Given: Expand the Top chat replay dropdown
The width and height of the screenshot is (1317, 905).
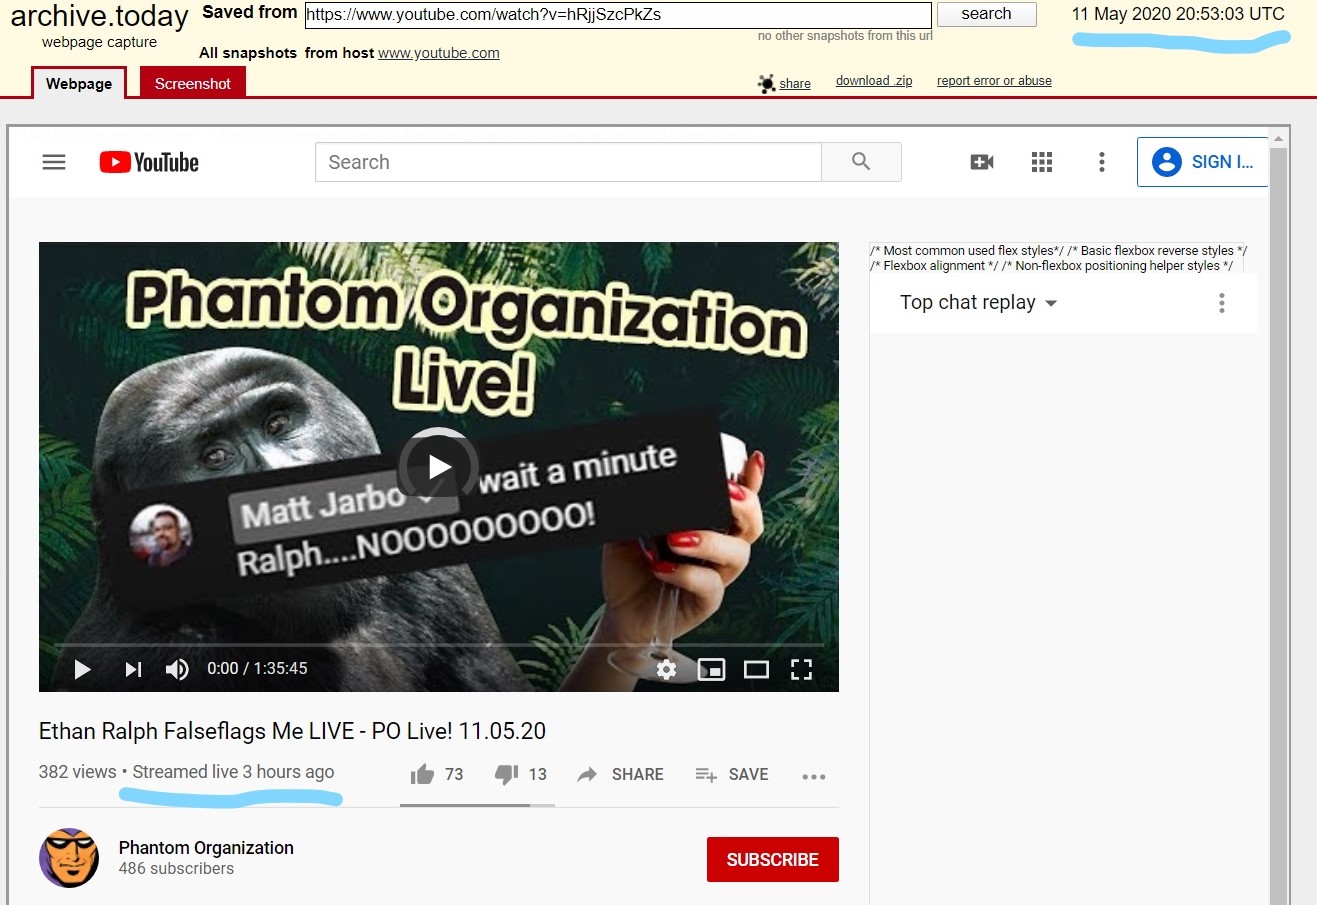Looking at the screenshot, I should [x=979, y=303].
